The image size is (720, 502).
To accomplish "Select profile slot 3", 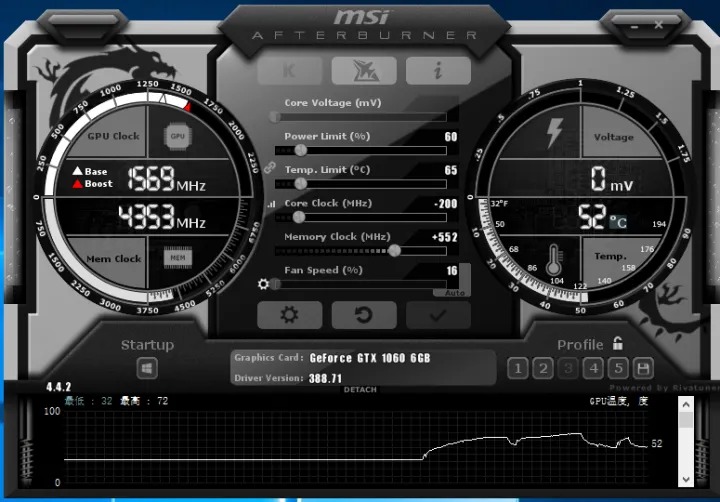I will 568,368.
